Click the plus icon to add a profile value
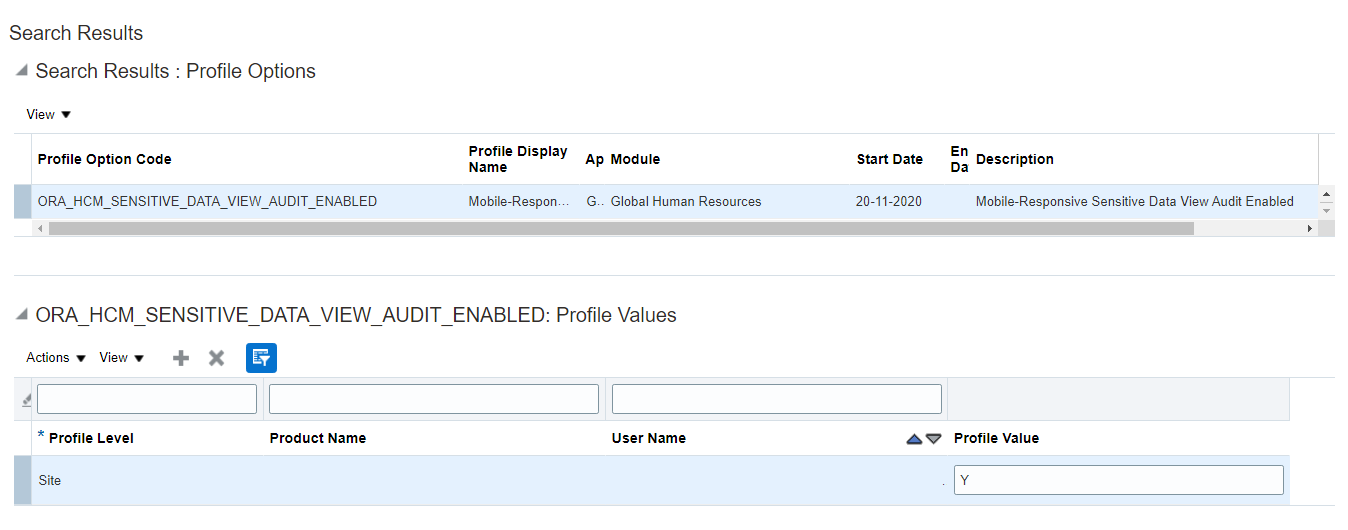Image resolution: width=1348 pixels, height=530 pixels. click(x=181, y=358)
